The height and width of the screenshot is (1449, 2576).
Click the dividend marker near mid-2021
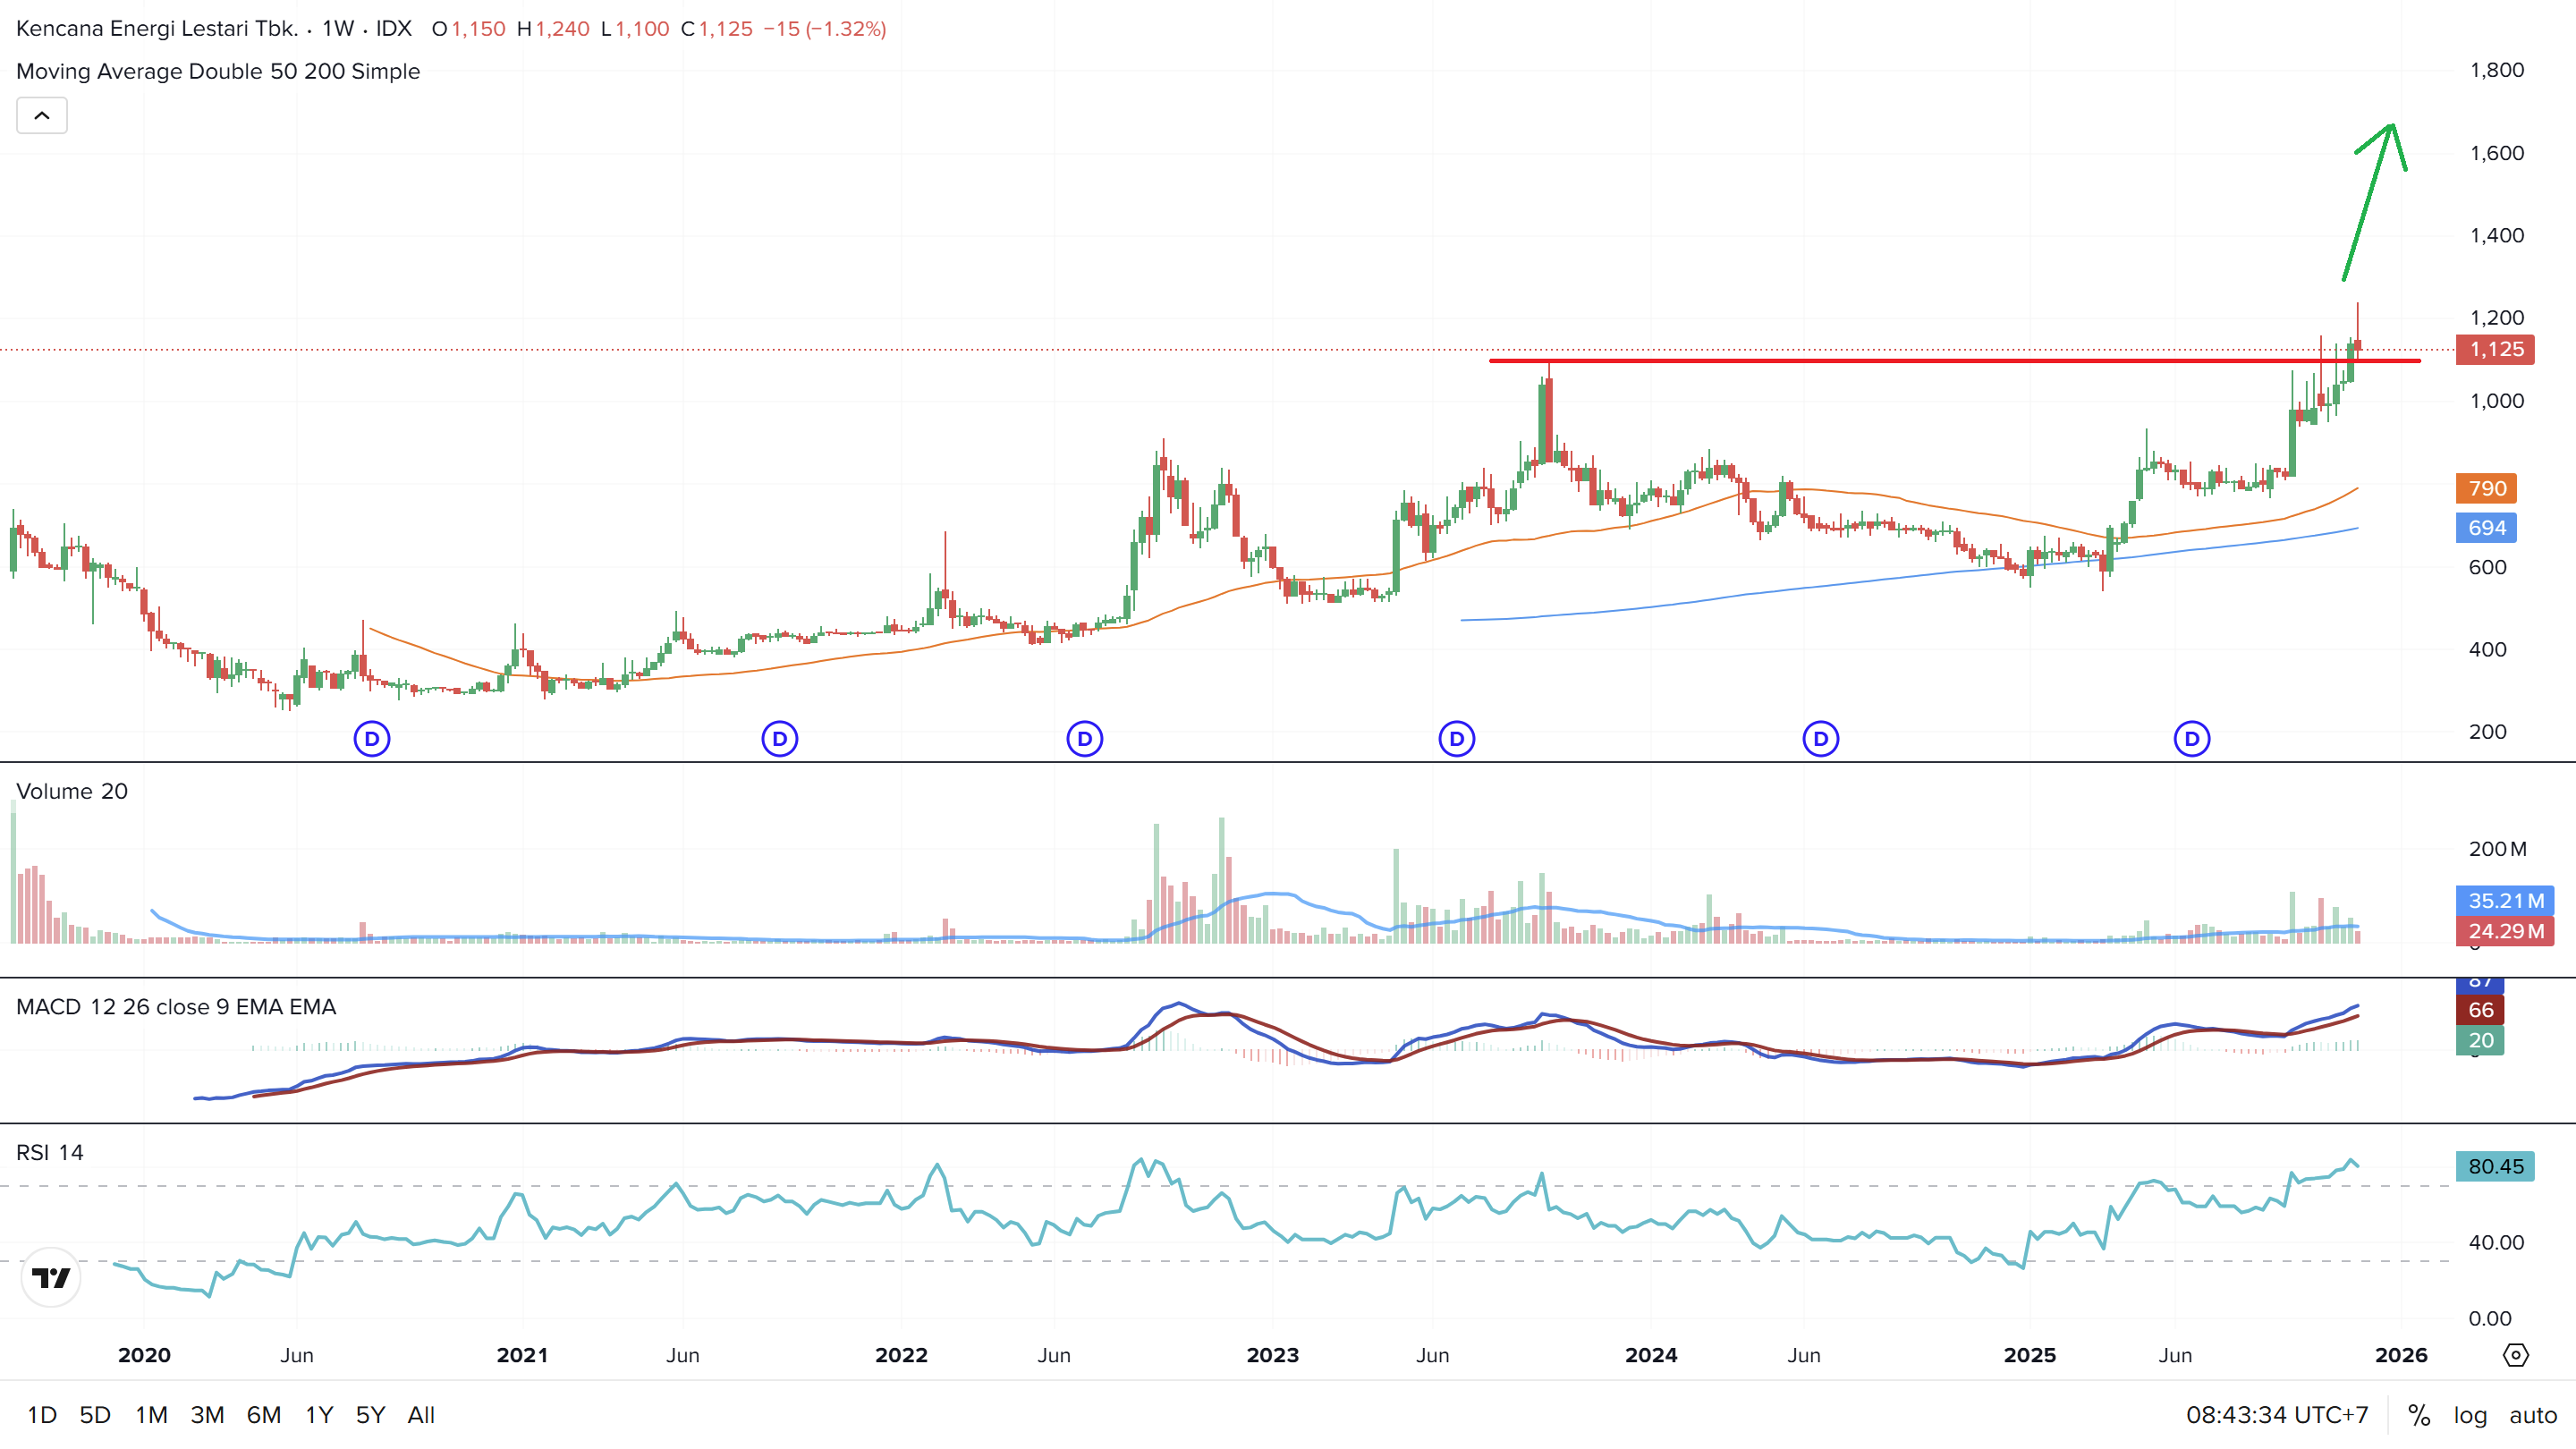click(779, 739)
